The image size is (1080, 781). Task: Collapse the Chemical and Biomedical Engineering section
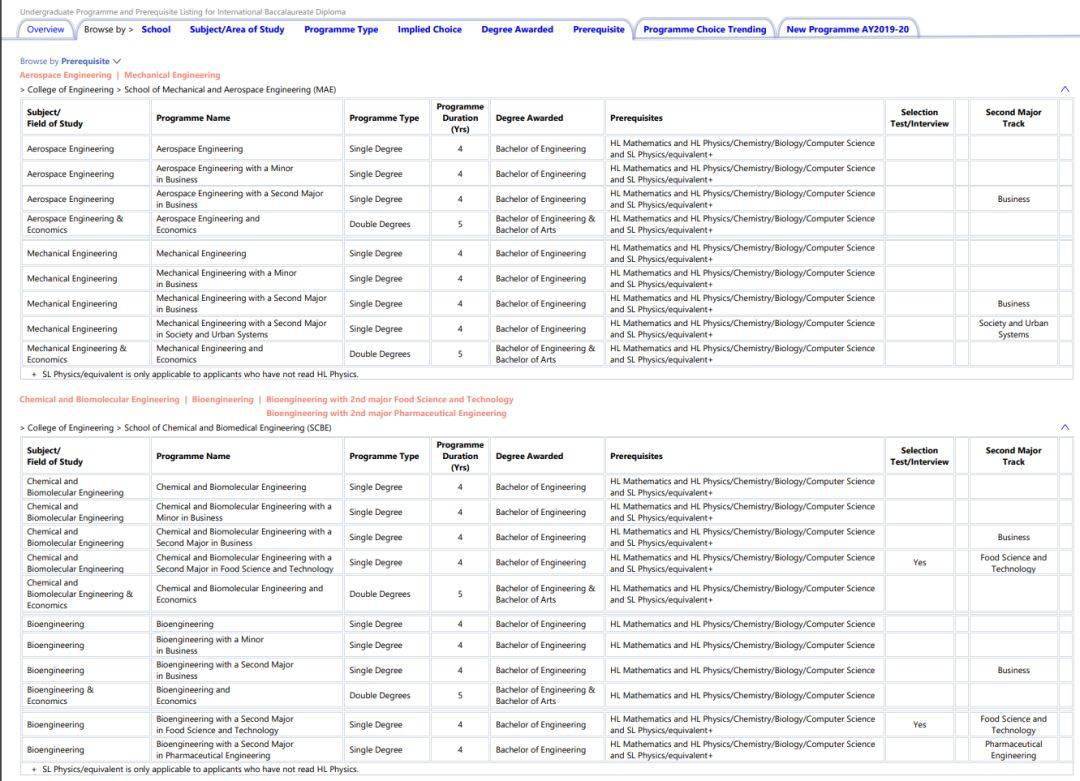coord(1064,427)
